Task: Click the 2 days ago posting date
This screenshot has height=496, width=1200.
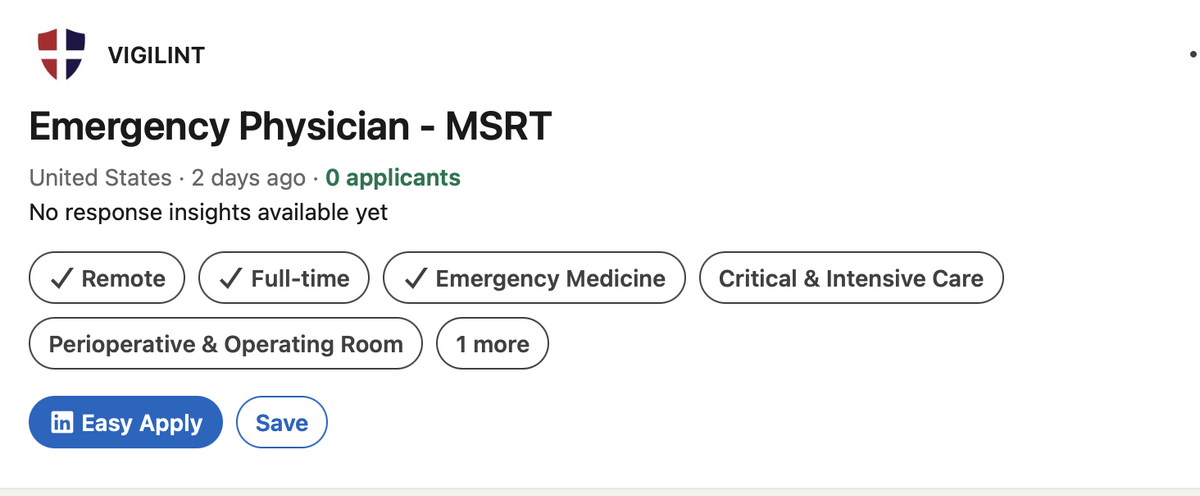Action: click(248, 178)
